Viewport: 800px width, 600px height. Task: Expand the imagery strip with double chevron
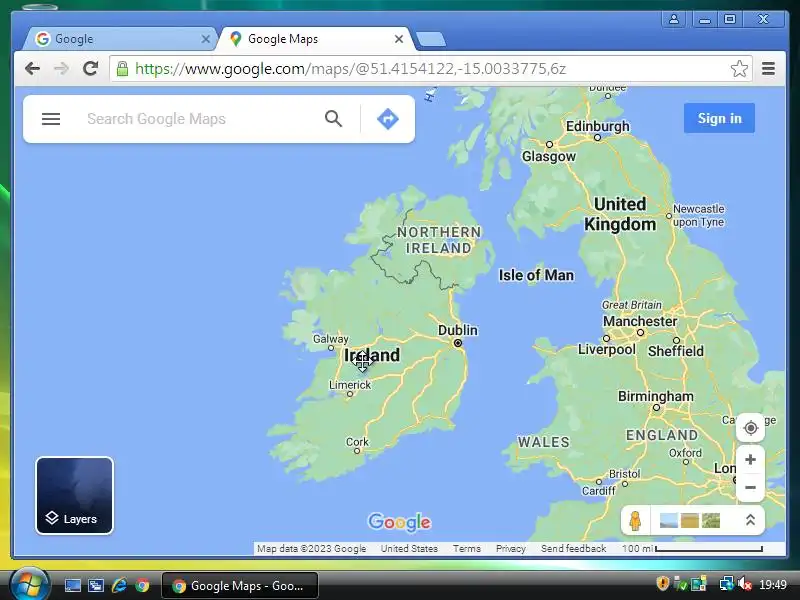(750, 520)
